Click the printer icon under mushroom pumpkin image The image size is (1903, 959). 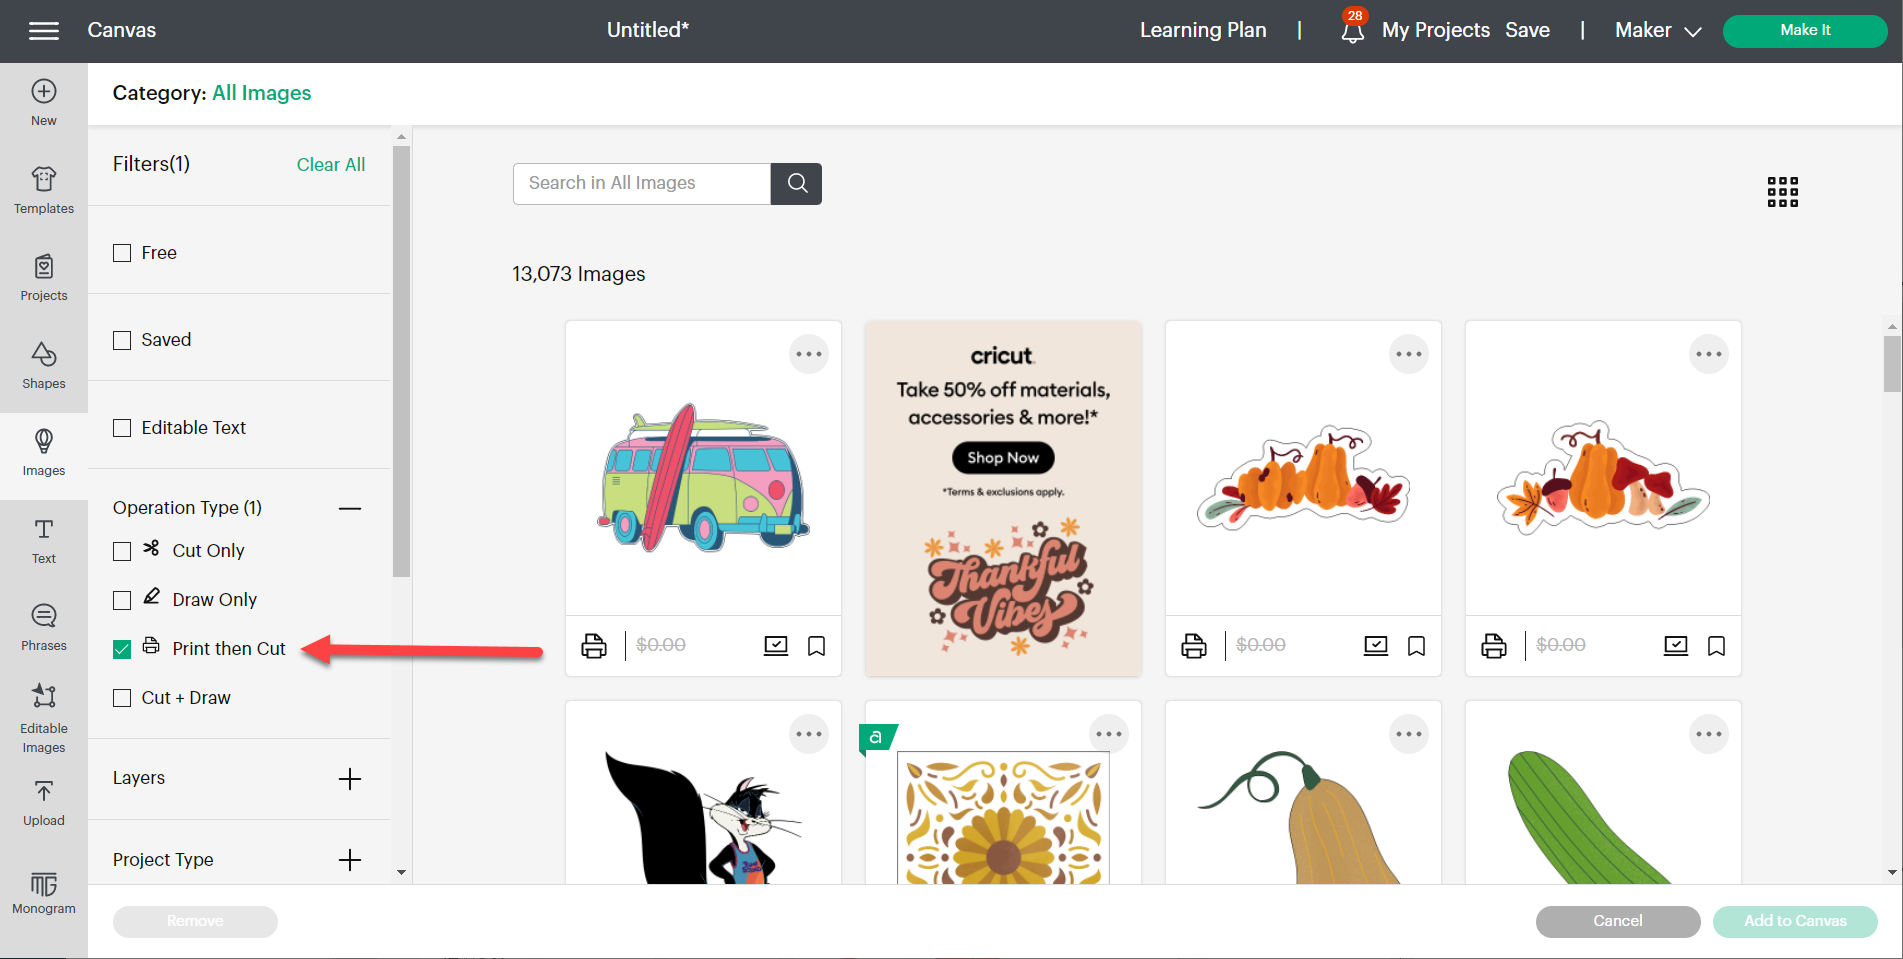click(1494, 646)
